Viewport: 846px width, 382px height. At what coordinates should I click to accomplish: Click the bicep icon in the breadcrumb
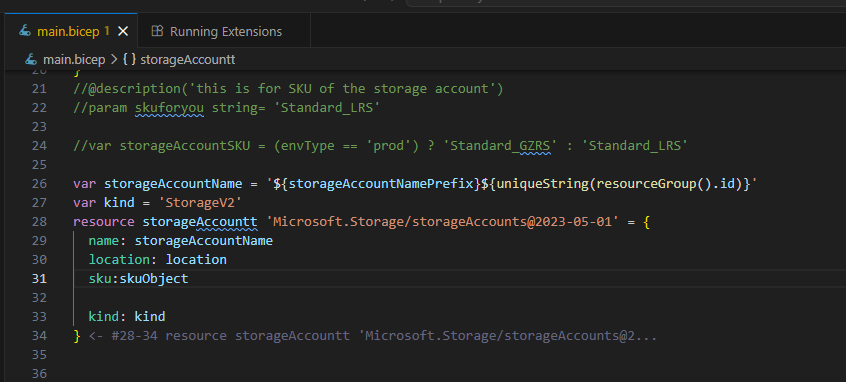coord(32,59)
